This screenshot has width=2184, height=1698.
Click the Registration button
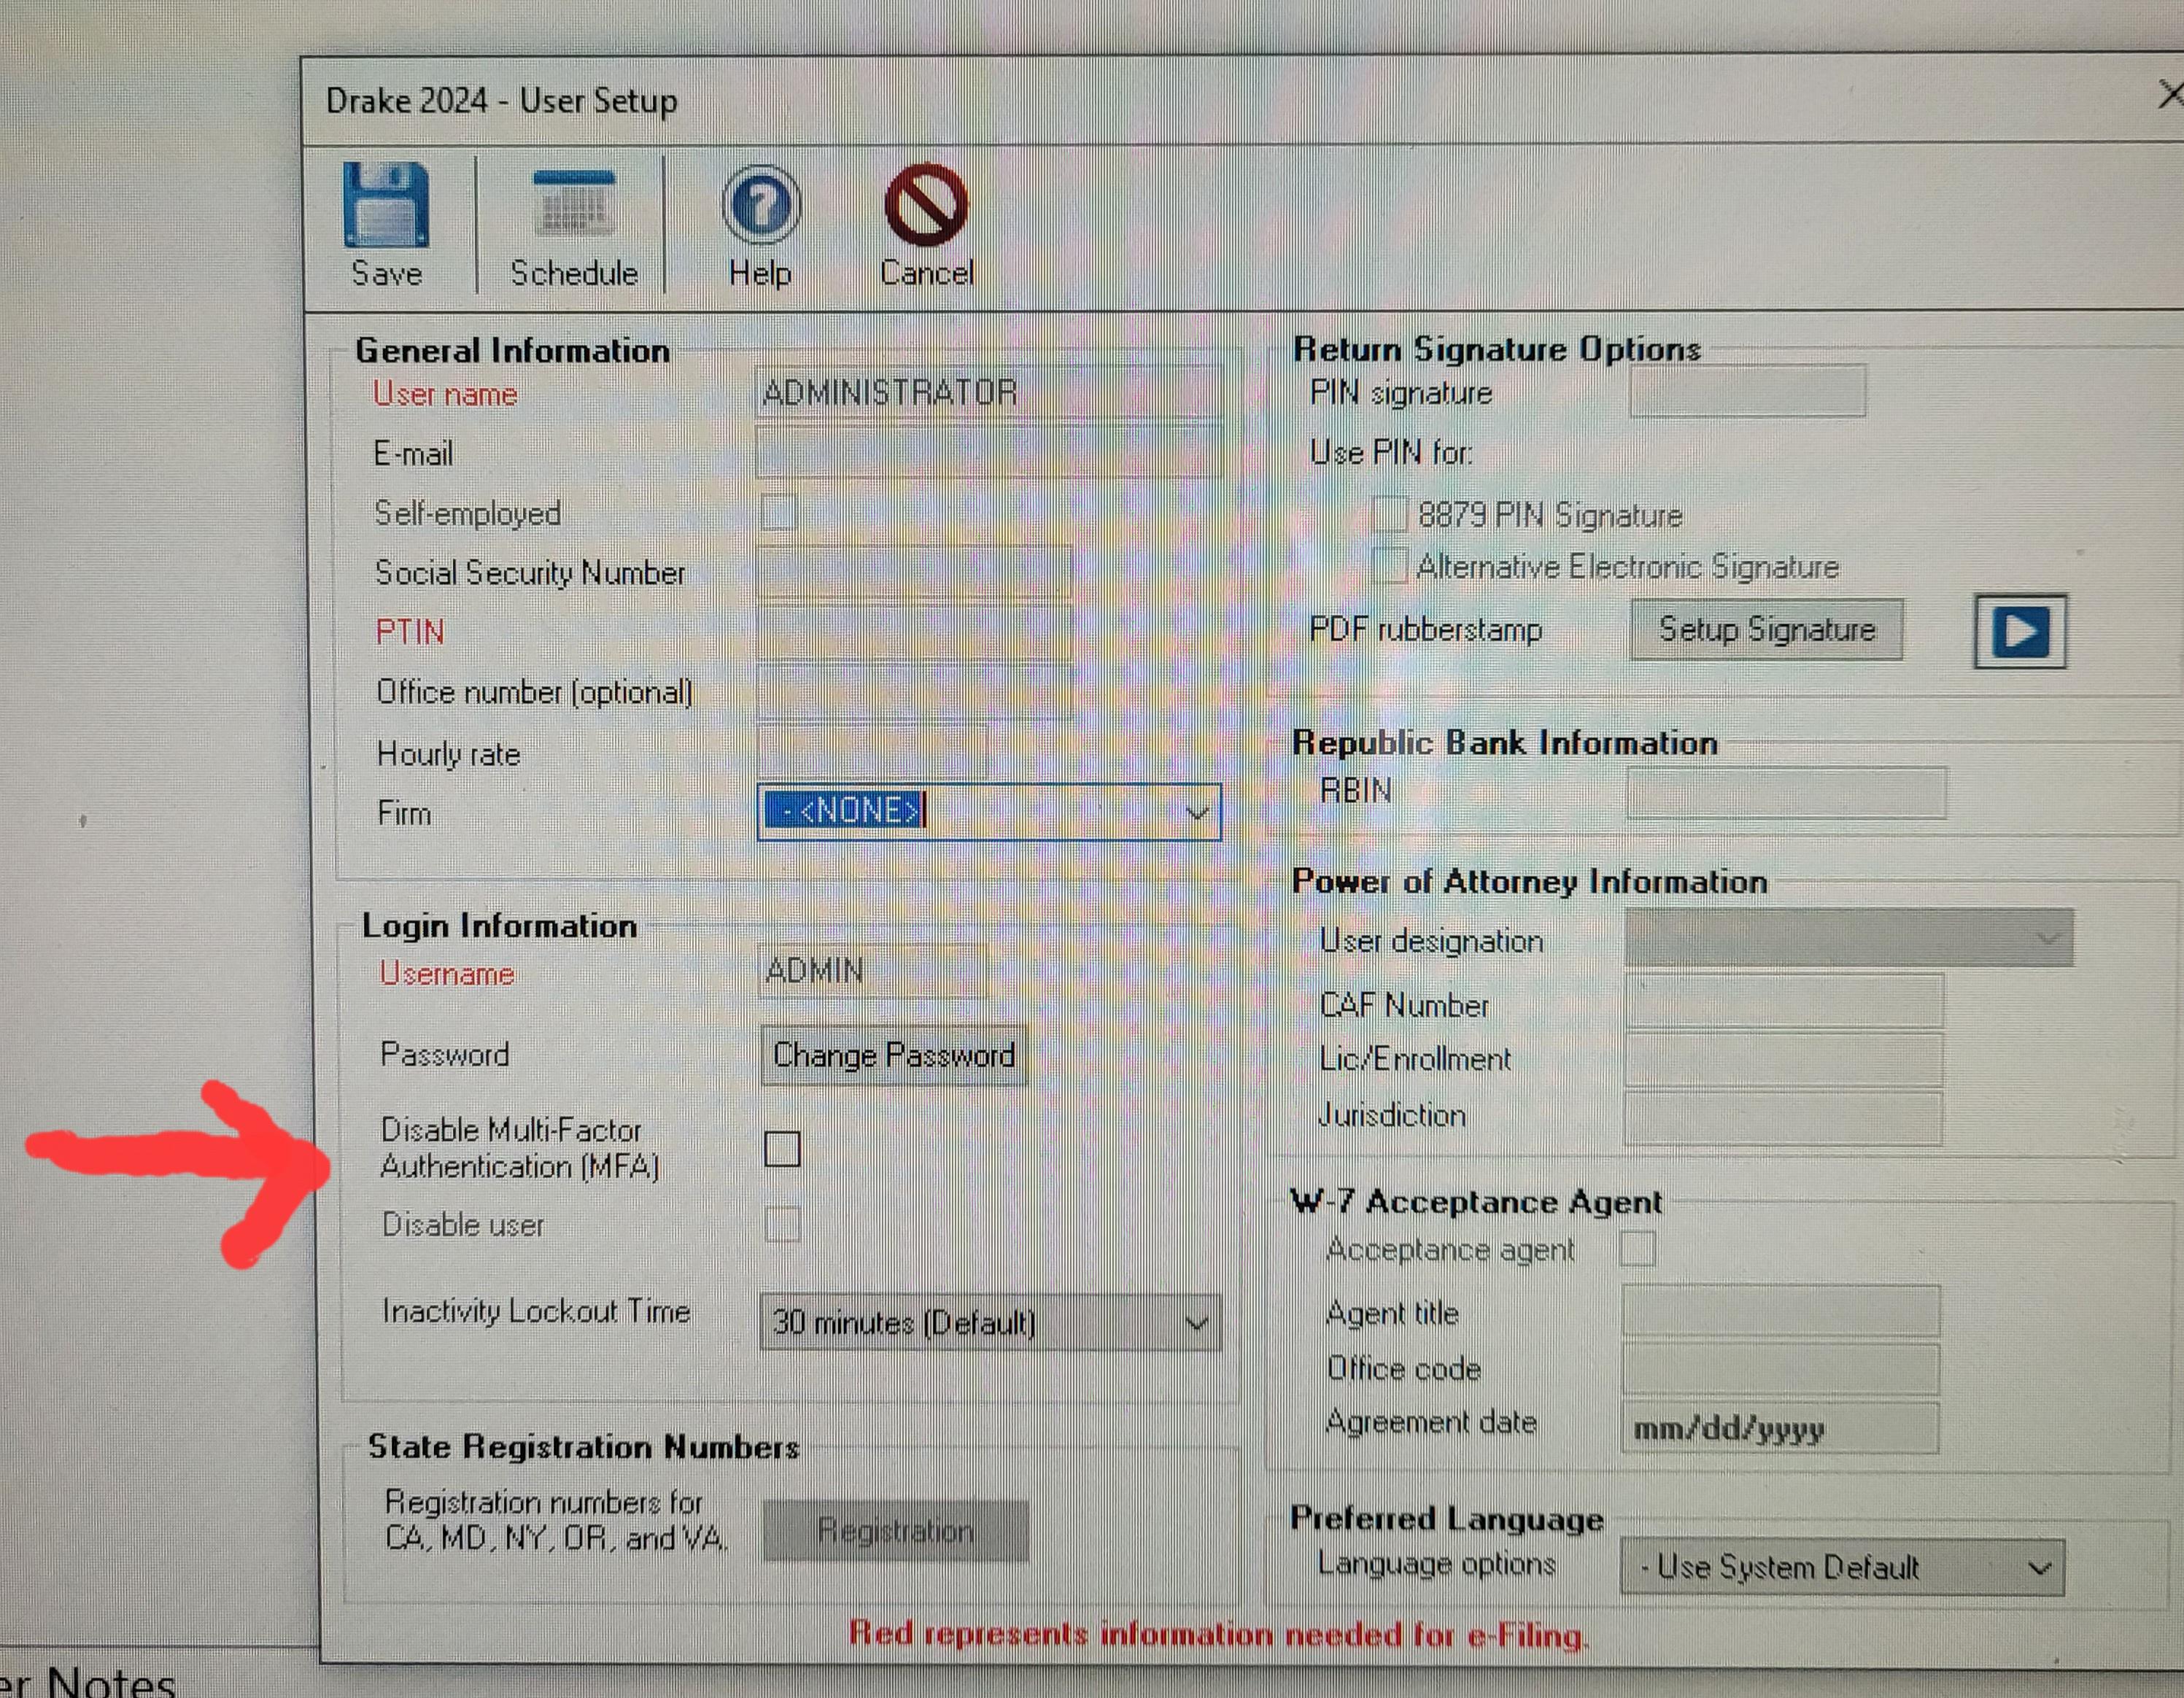(x=895, y=1530)
